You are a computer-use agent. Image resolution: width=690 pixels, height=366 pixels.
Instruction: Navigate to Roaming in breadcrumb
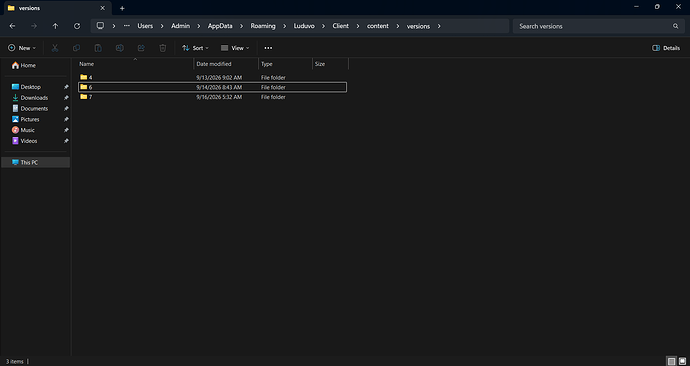(x=263, y=26)
